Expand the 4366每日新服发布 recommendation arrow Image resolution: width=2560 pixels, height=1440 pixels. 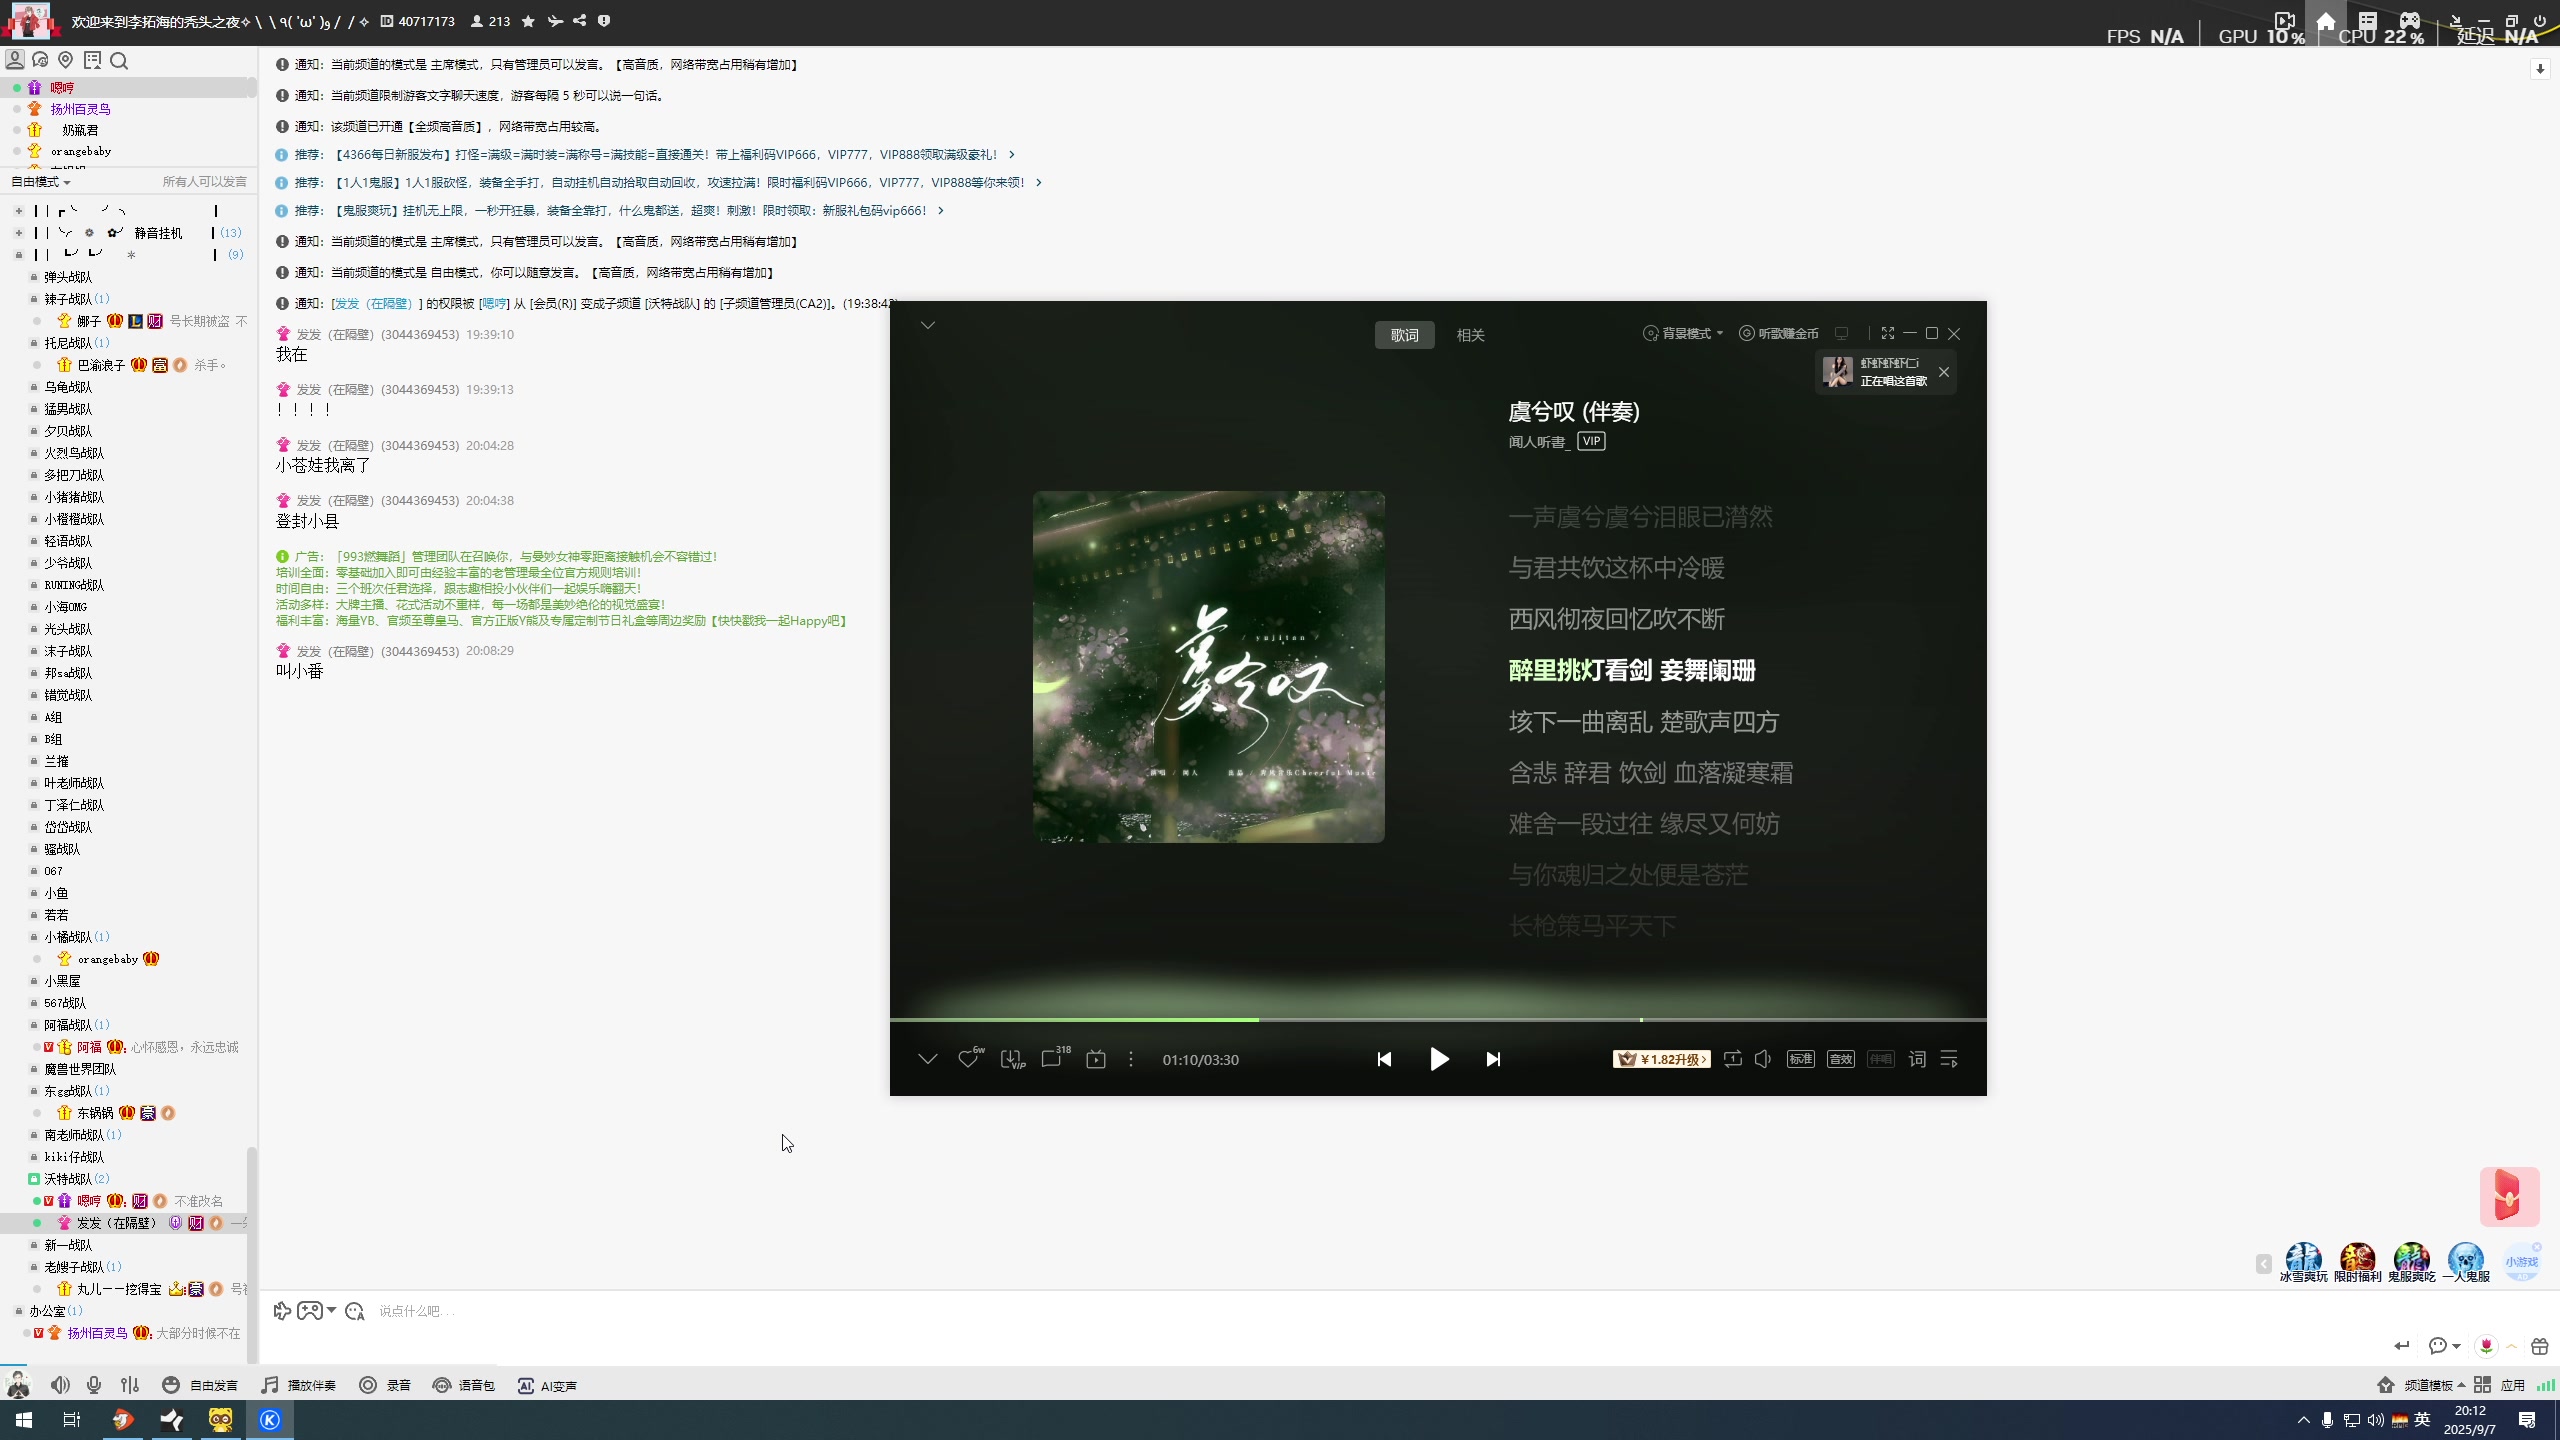[x=1012, y=155]
